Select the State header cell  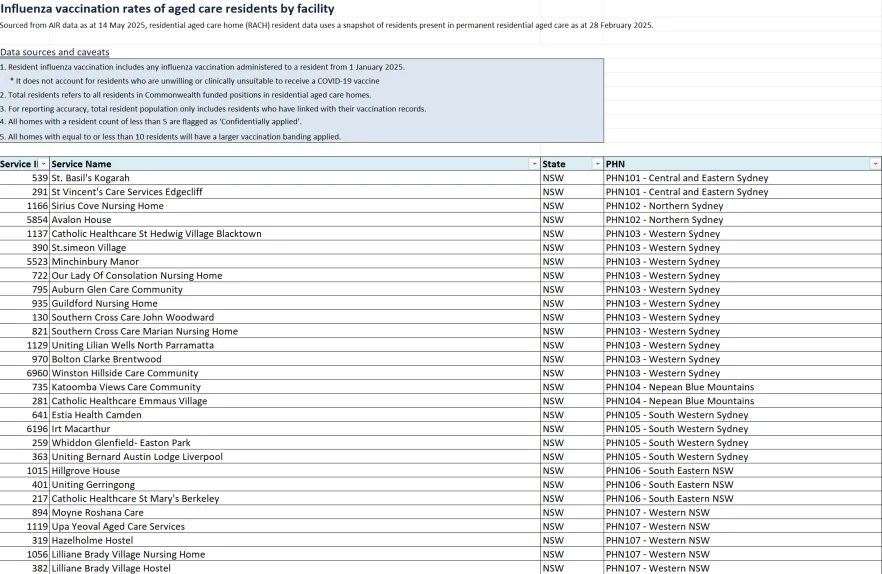pyautogui.click(x=572, y=164)
